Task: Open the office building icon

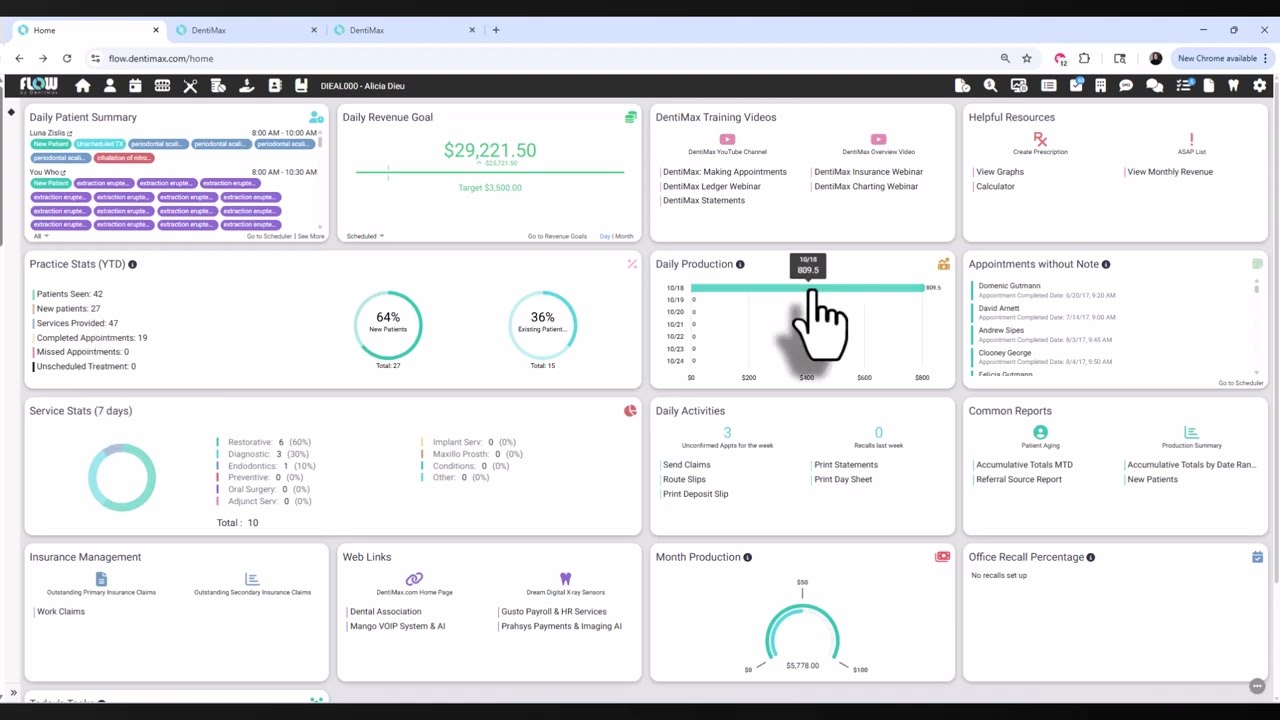Action: pos(1100,86)
